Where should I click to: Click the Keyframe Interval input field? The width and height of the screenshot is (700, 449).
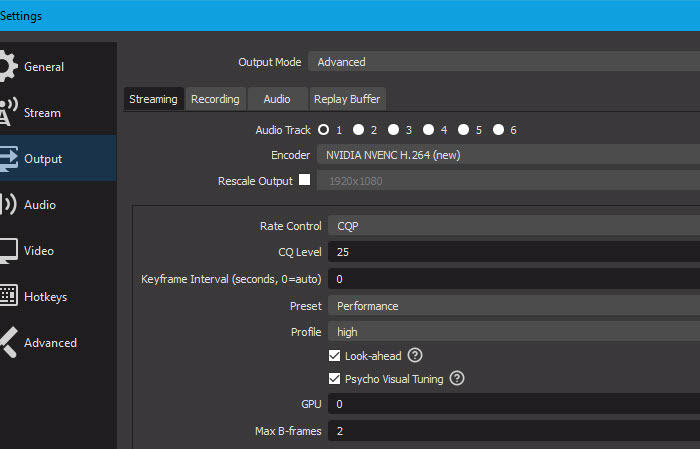(514, 279)
